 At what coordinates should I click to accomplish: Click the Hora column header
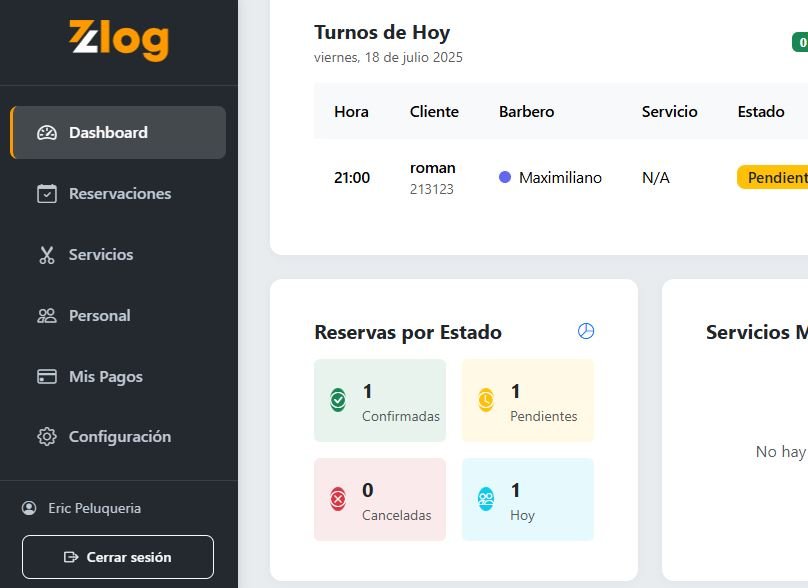point(350,111)
